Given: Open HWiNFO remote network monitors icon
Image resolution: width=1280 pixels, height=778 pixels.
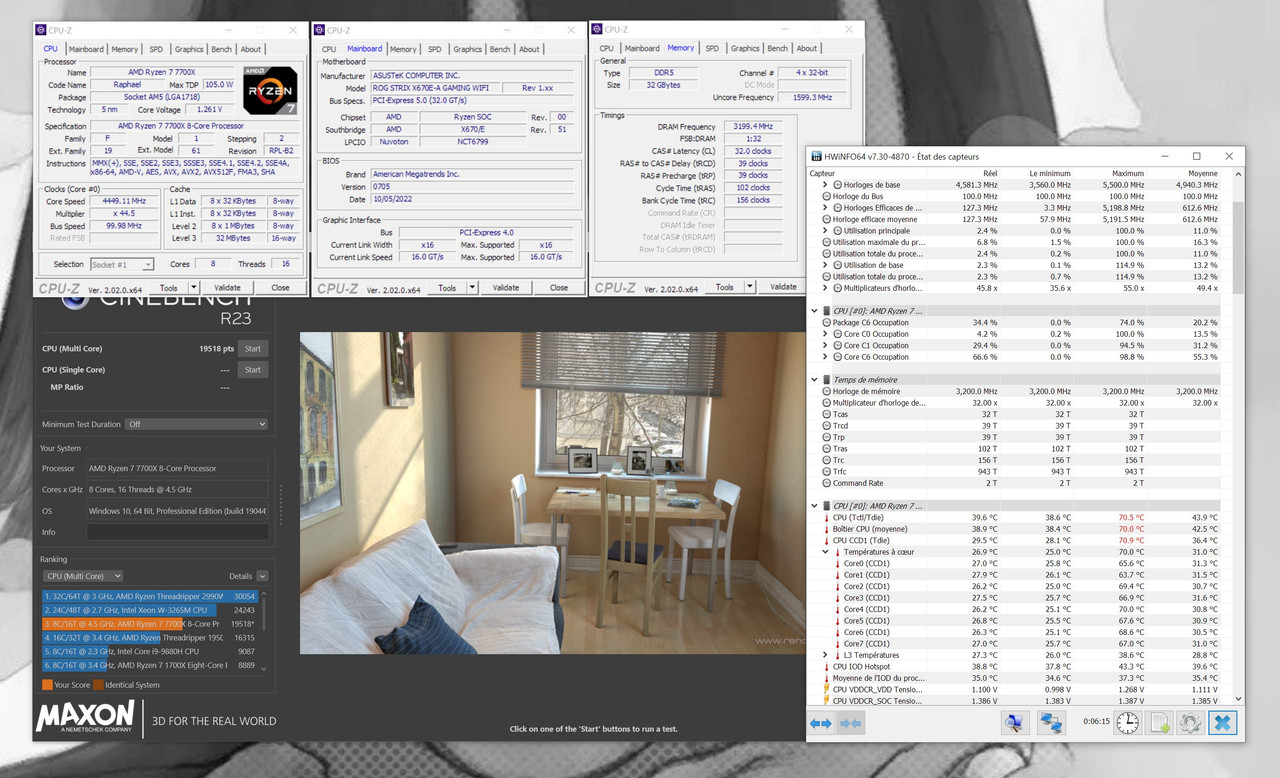Looking at the screenshot, I should (1051, 723).
